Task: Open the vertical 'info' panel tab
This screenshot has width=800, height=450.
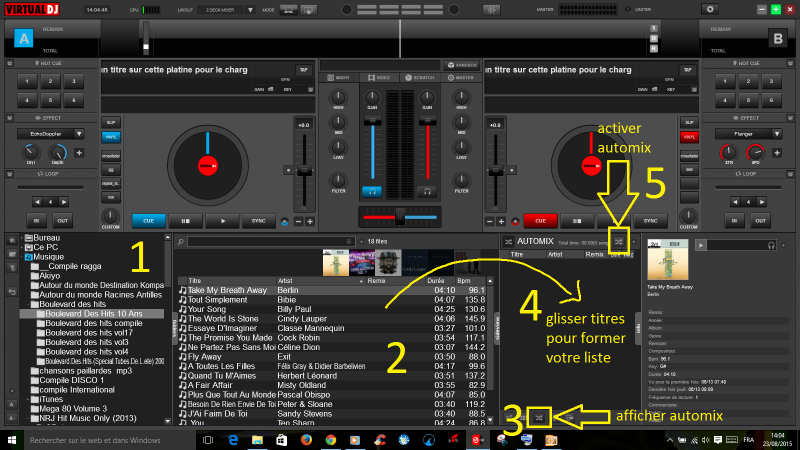Action: click(638, 329)
